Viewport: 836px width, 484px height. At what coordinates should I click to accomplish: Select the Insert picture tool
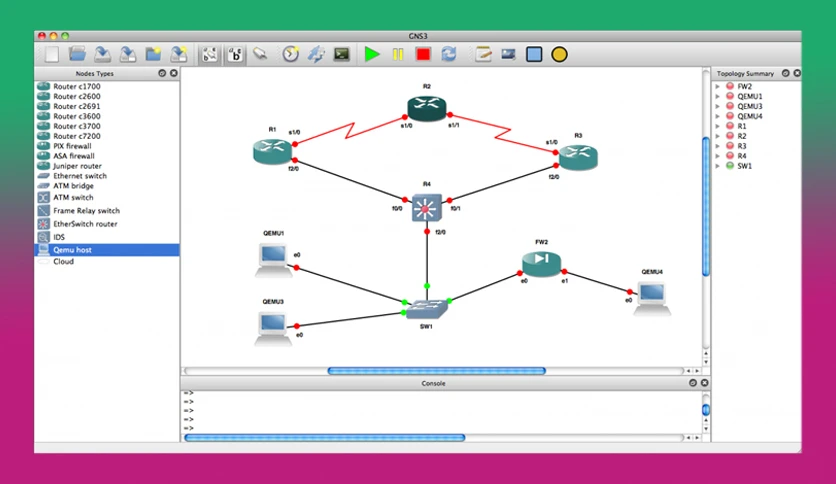(x=508, y=54)
